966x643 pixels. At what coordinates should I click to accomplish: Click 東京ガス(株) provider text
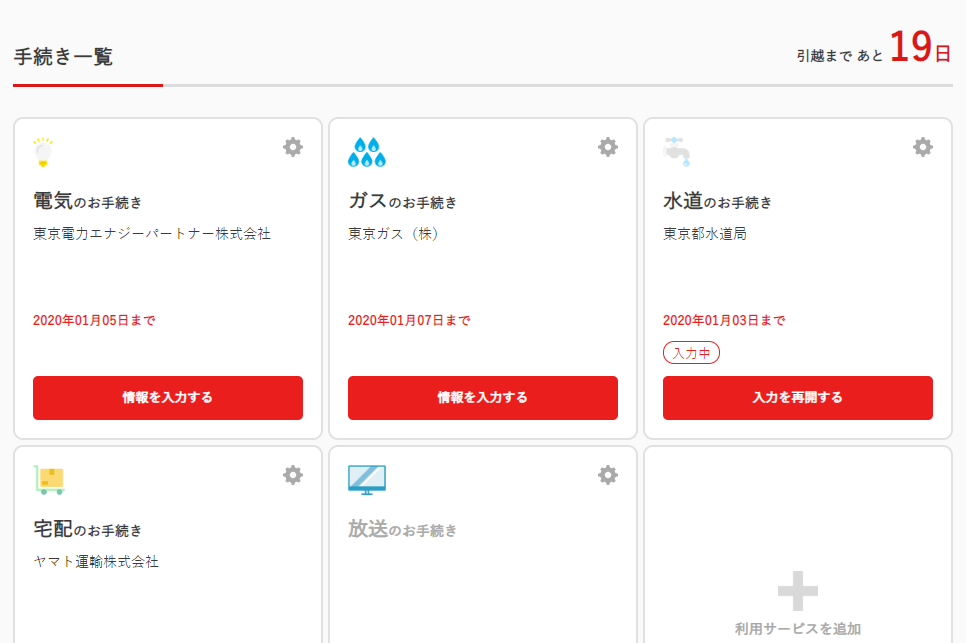coord(394,234)
